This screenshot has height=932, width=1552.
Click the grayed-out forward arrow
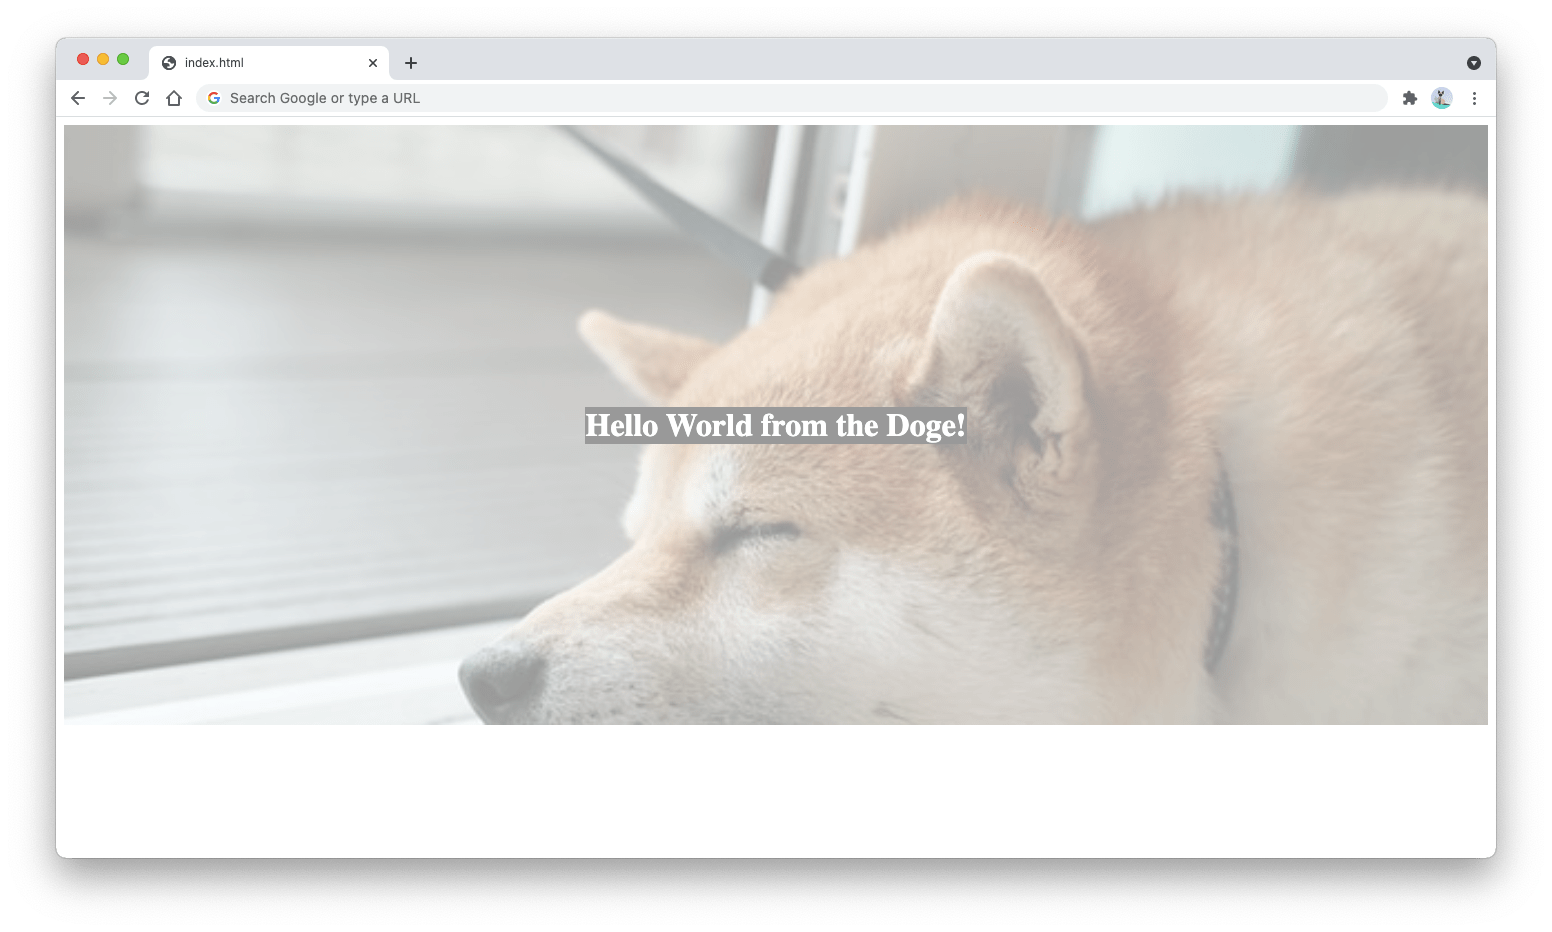109,98
